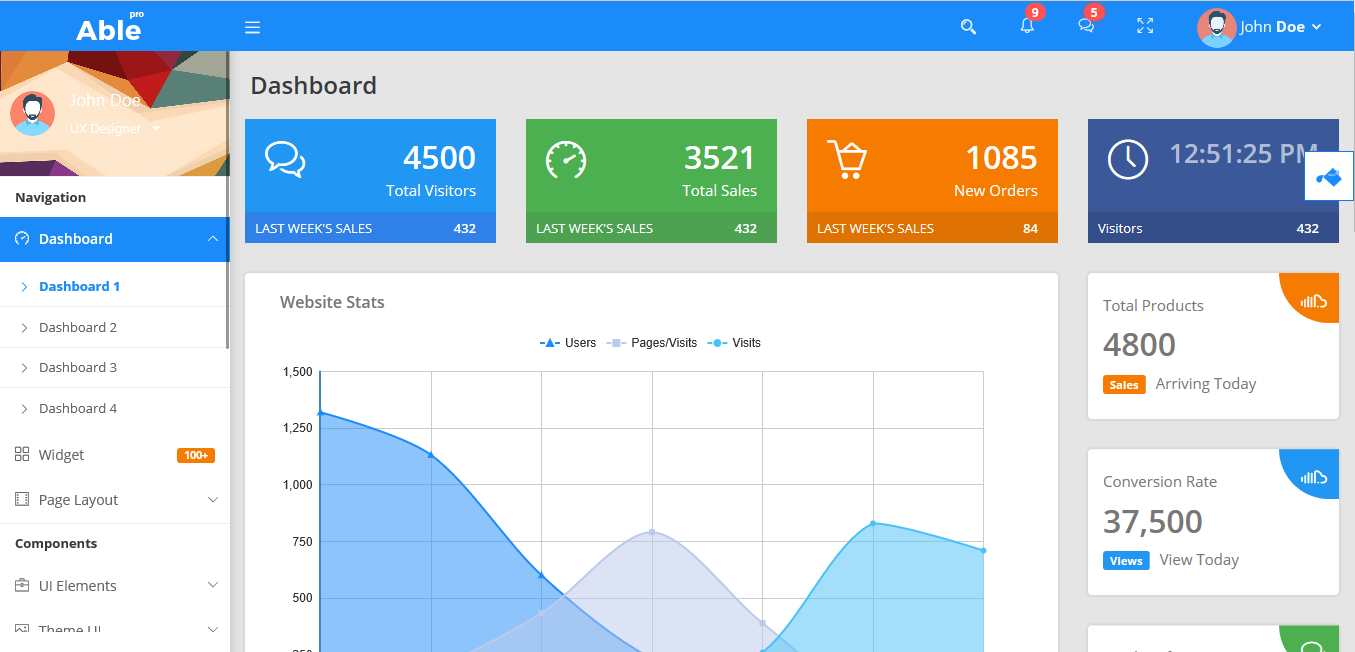Click the sidebar vertical scrollbar
This screenshot has height=652, width=1355.
228,200
